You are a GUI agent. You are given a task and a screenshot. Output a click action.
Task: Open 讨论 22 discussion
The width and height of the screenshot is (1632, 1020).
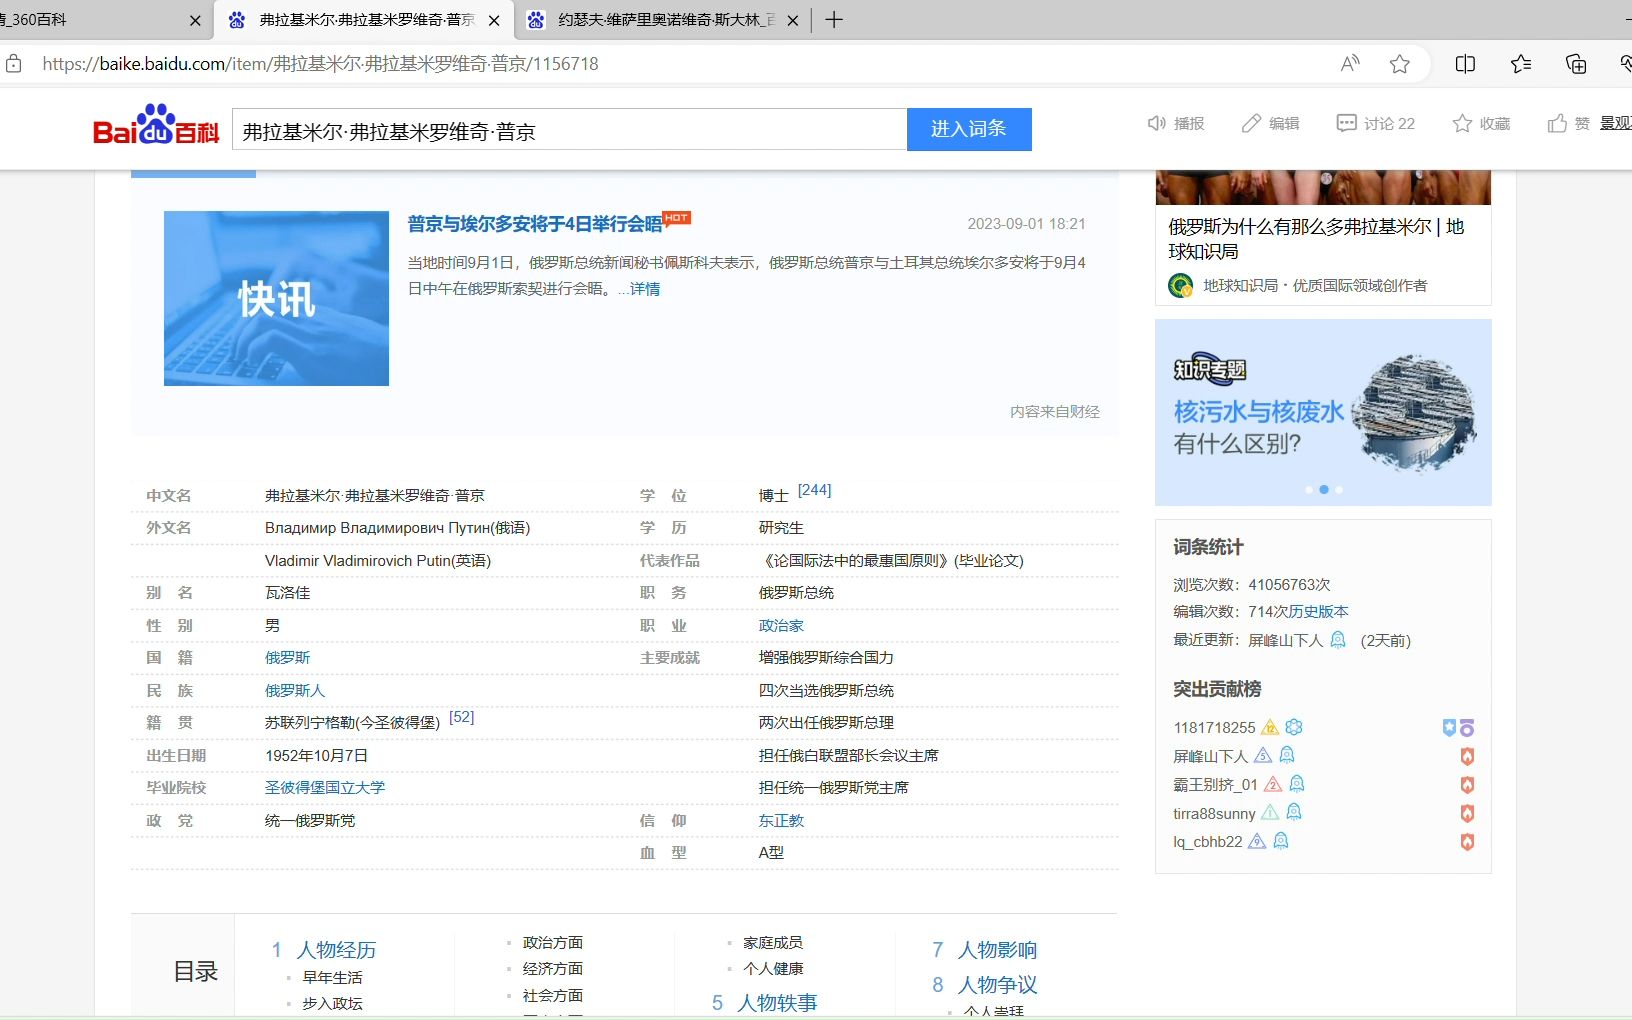click(1376, 123)
